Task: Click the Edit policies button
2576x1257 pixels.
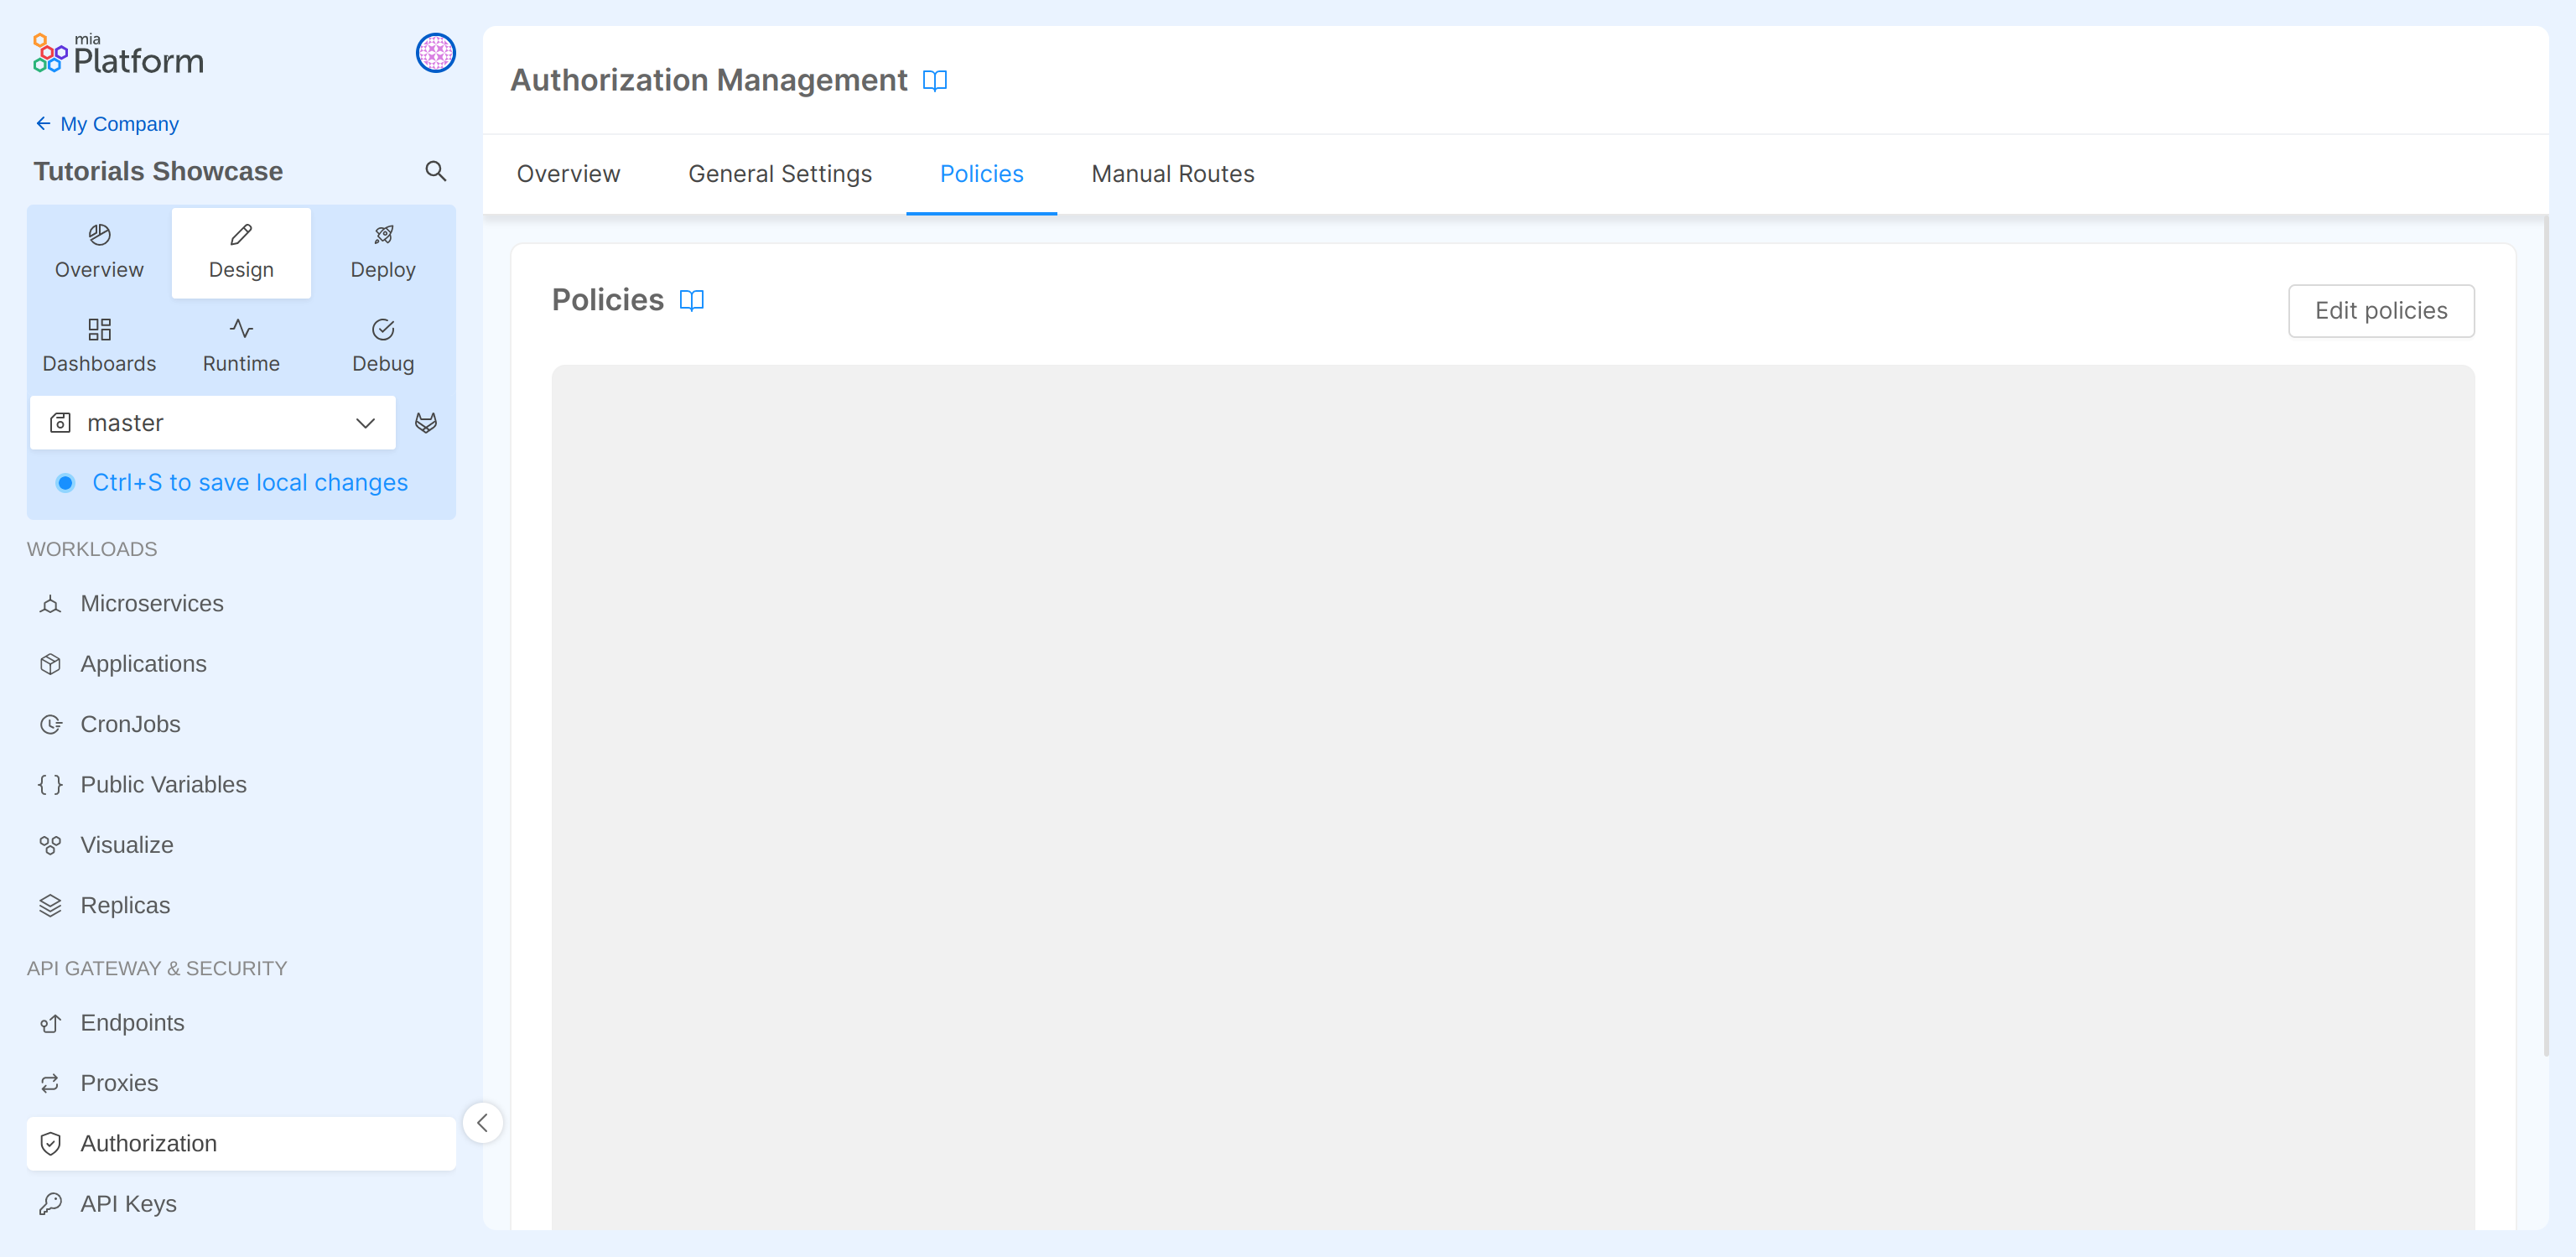Action: coord(2381,310)
